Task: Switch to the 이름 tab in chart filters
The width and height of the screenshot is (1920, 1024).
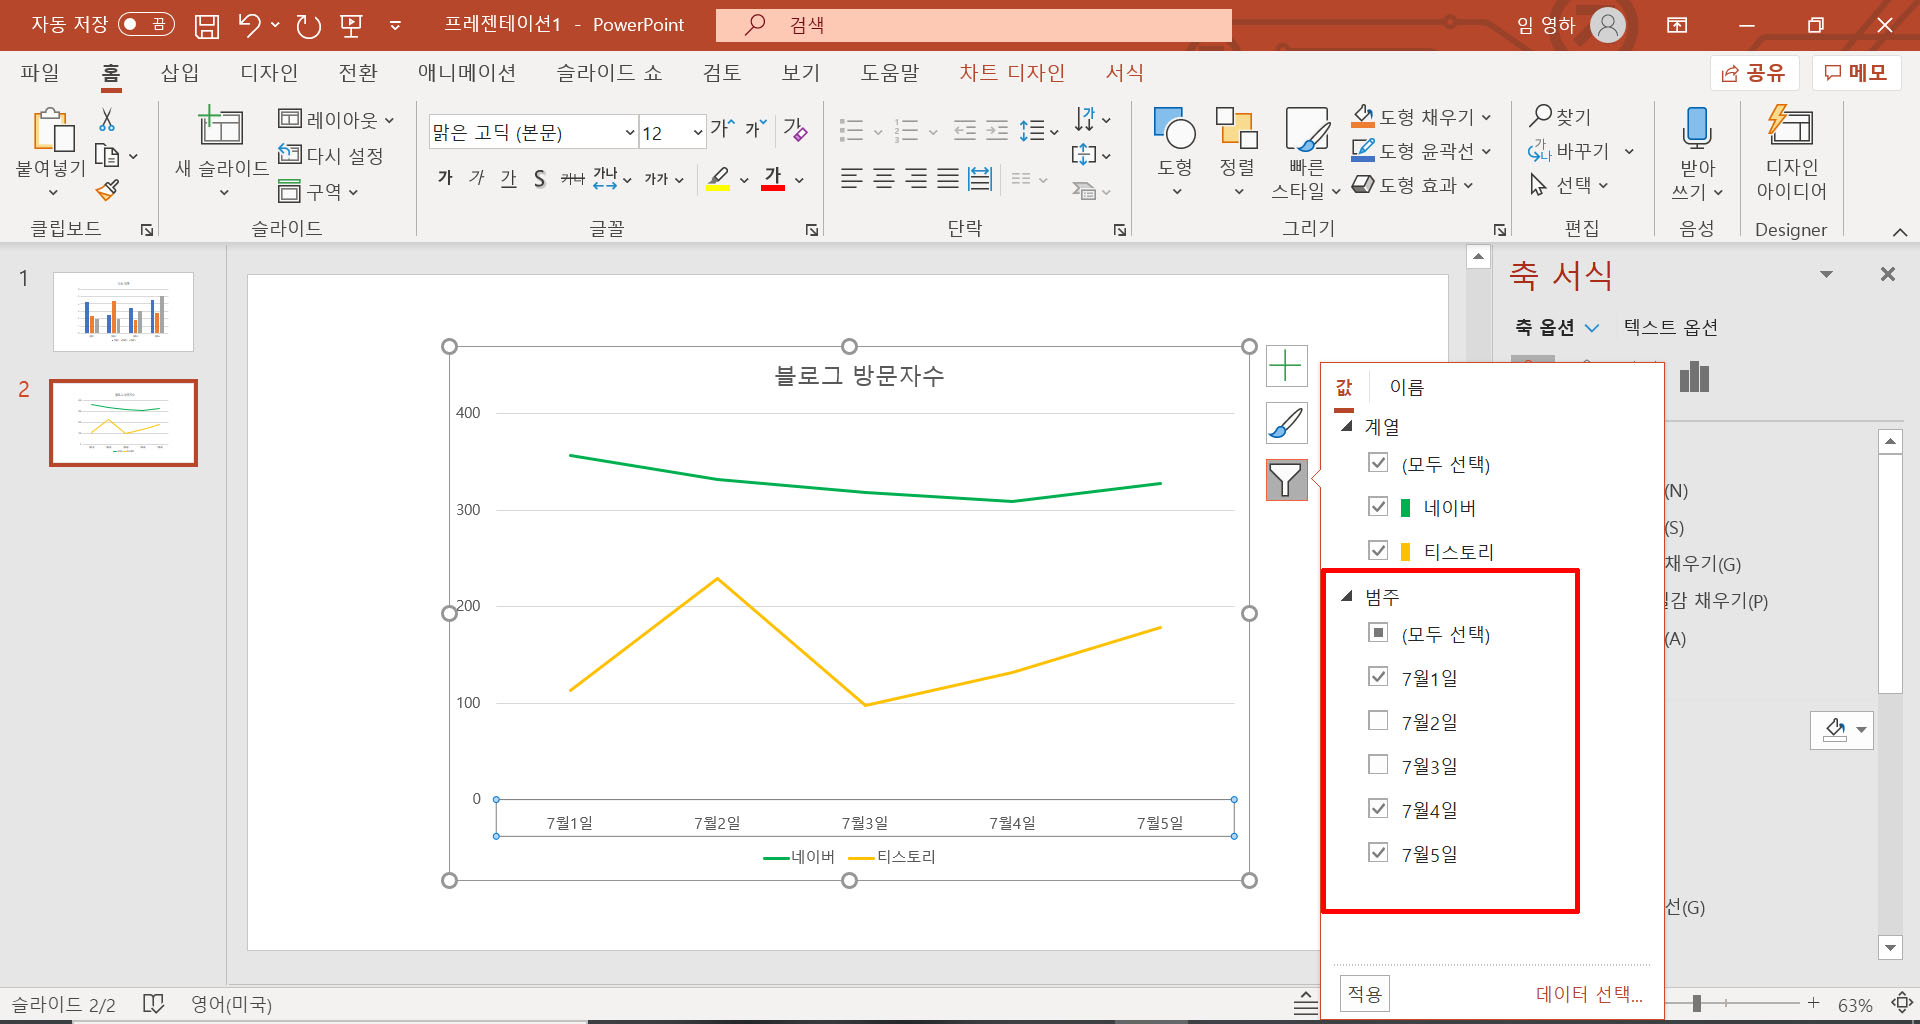Action: click(x=1406, y=388)
